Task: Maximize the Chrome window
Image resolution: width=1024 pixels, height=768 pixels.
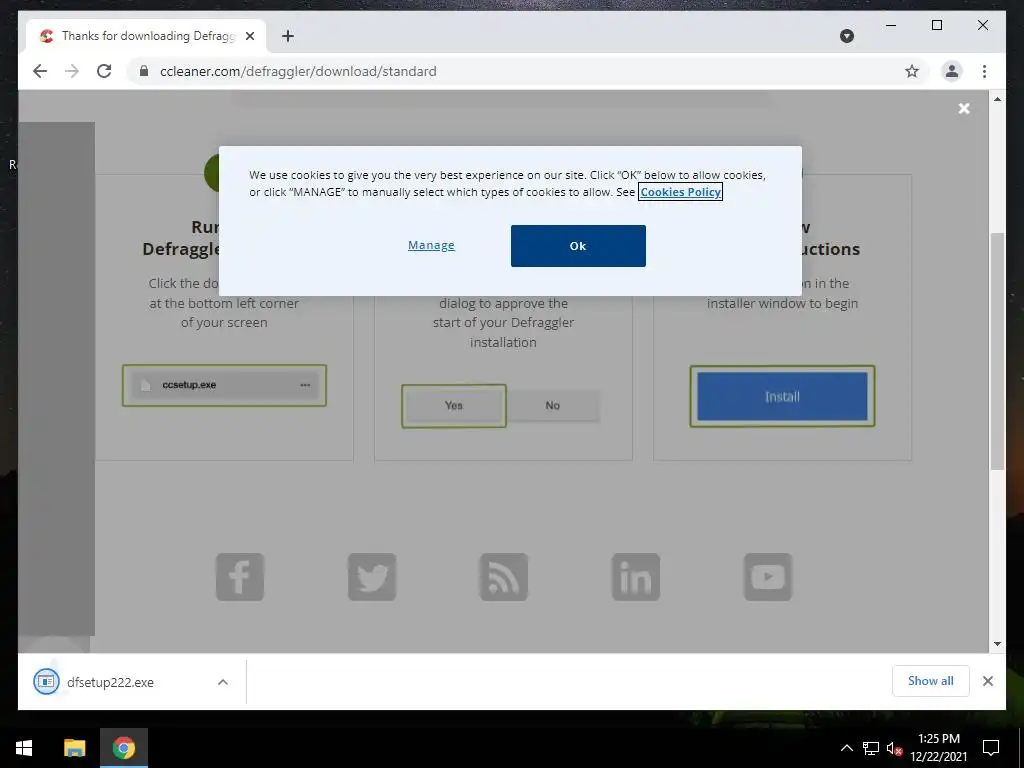Action: tap(936, 25)
